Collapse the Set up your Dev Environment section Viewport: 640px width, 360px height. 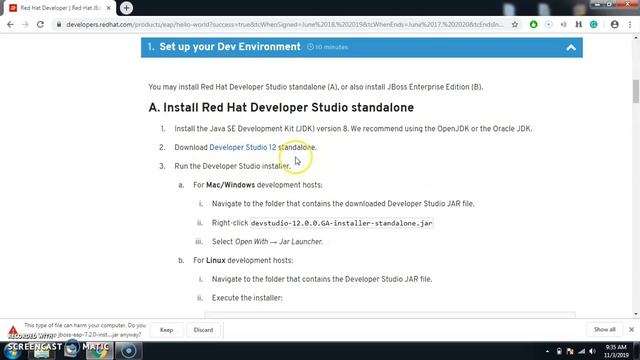tap(571, 47)
